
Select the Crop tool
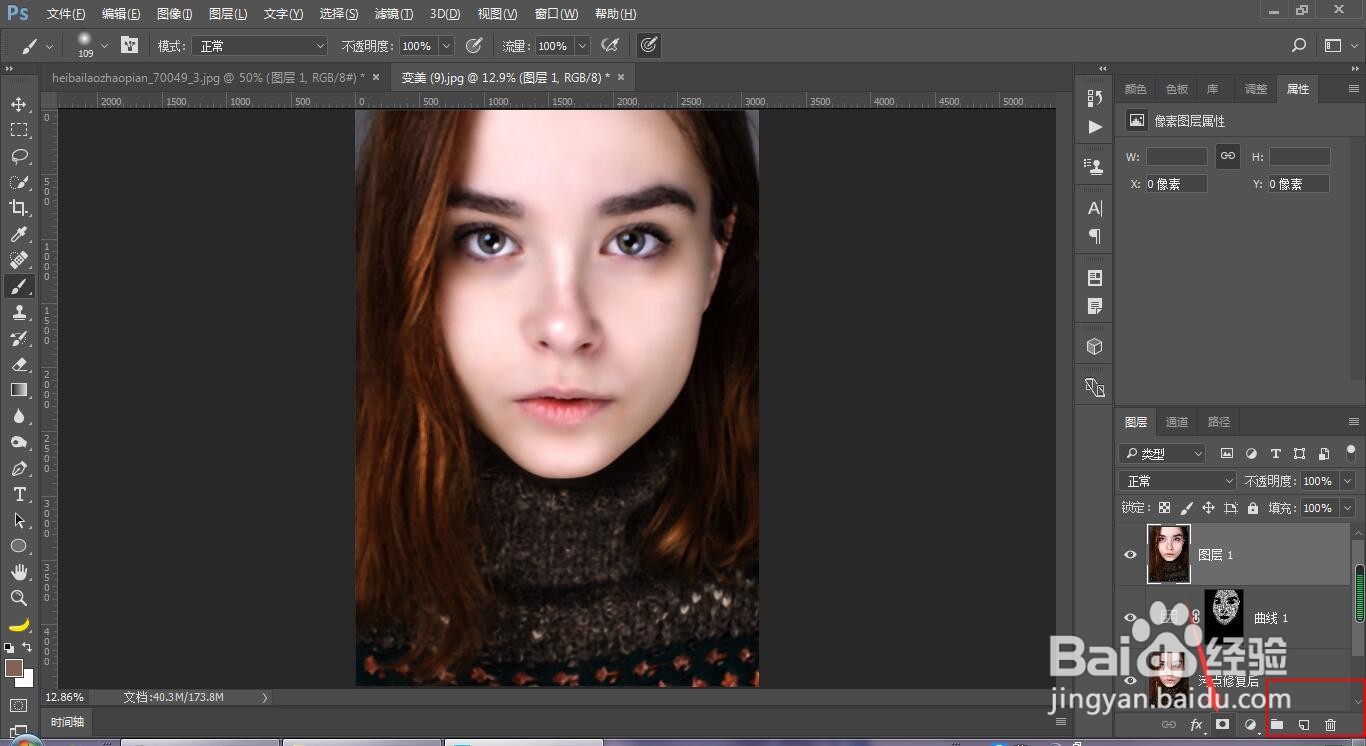tap(19, 208)
